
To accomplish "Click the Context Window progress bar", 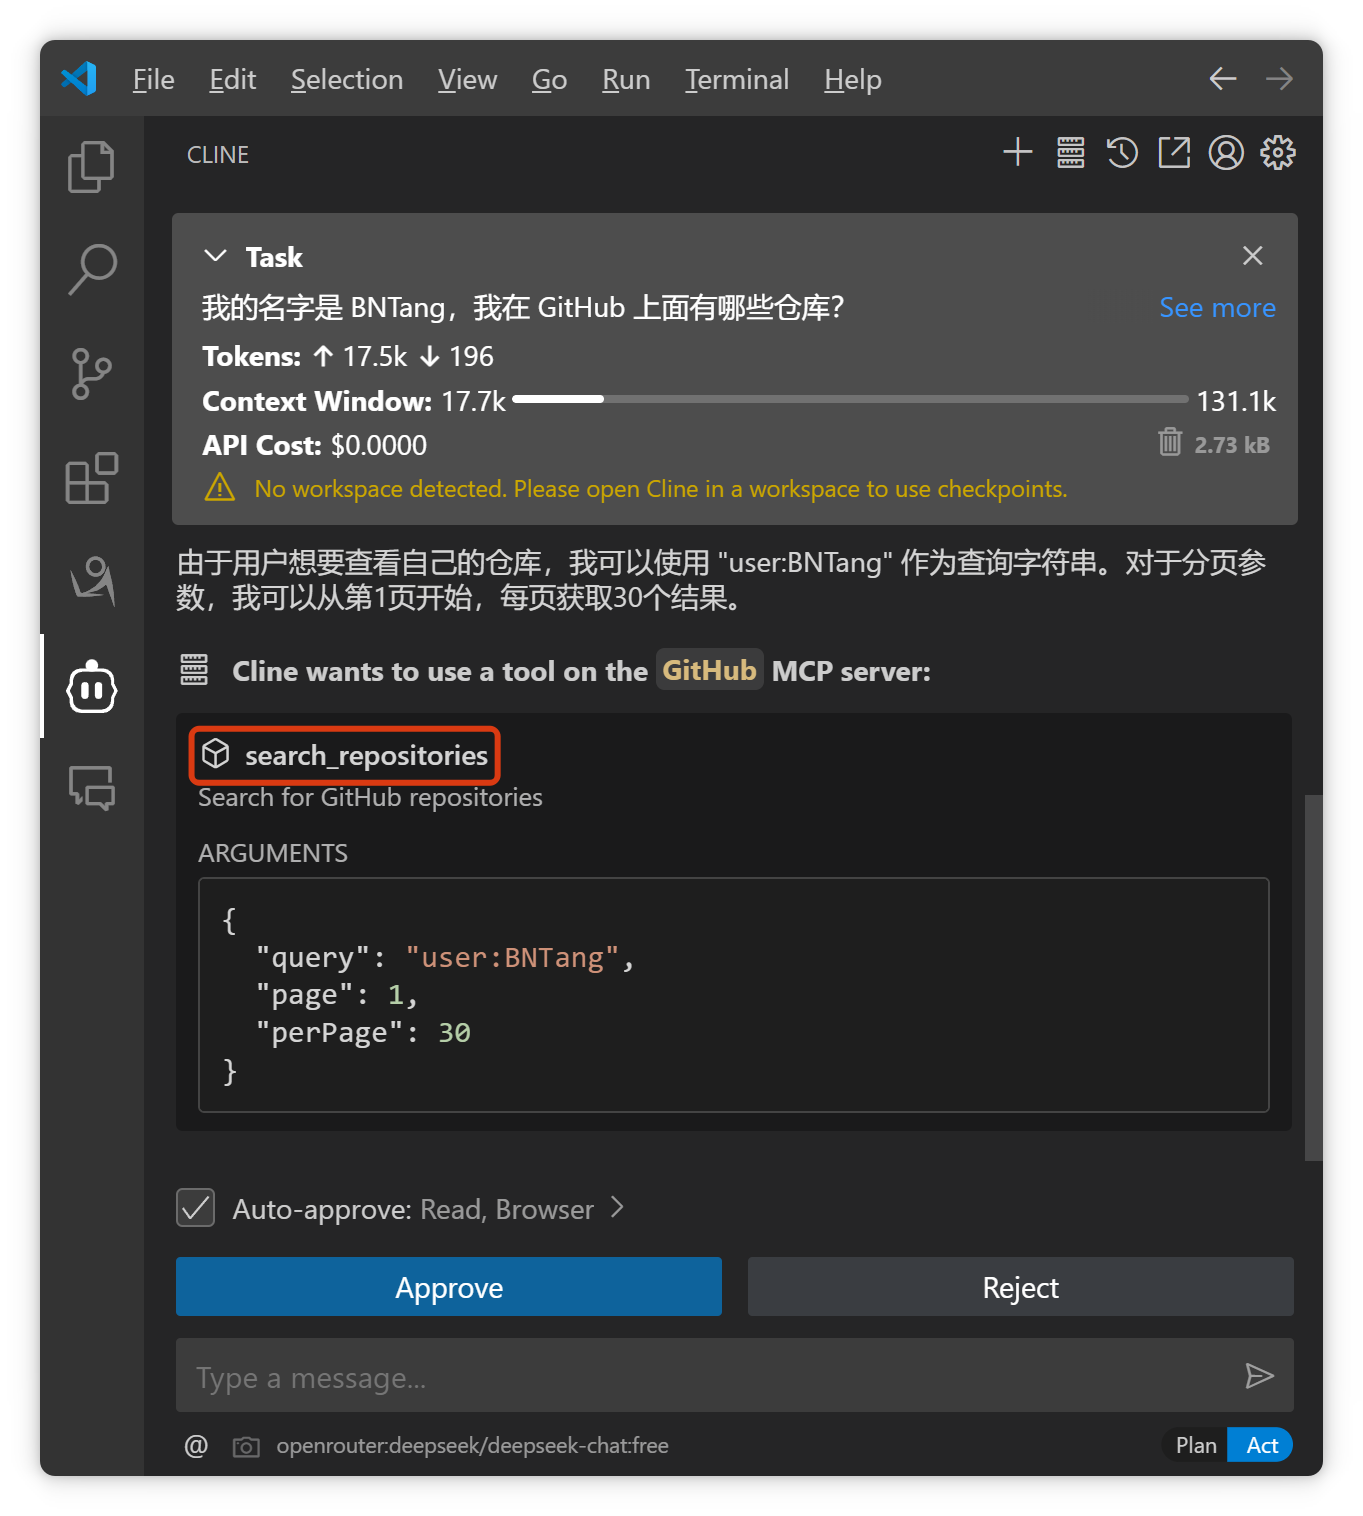I will pos(850,399).
